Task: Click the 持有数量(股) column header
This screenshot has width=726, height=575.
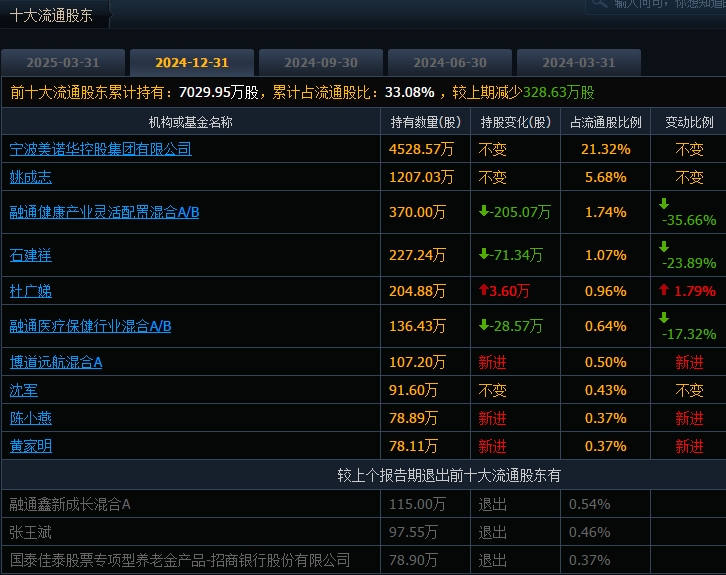Action: (x=425, y=122)
